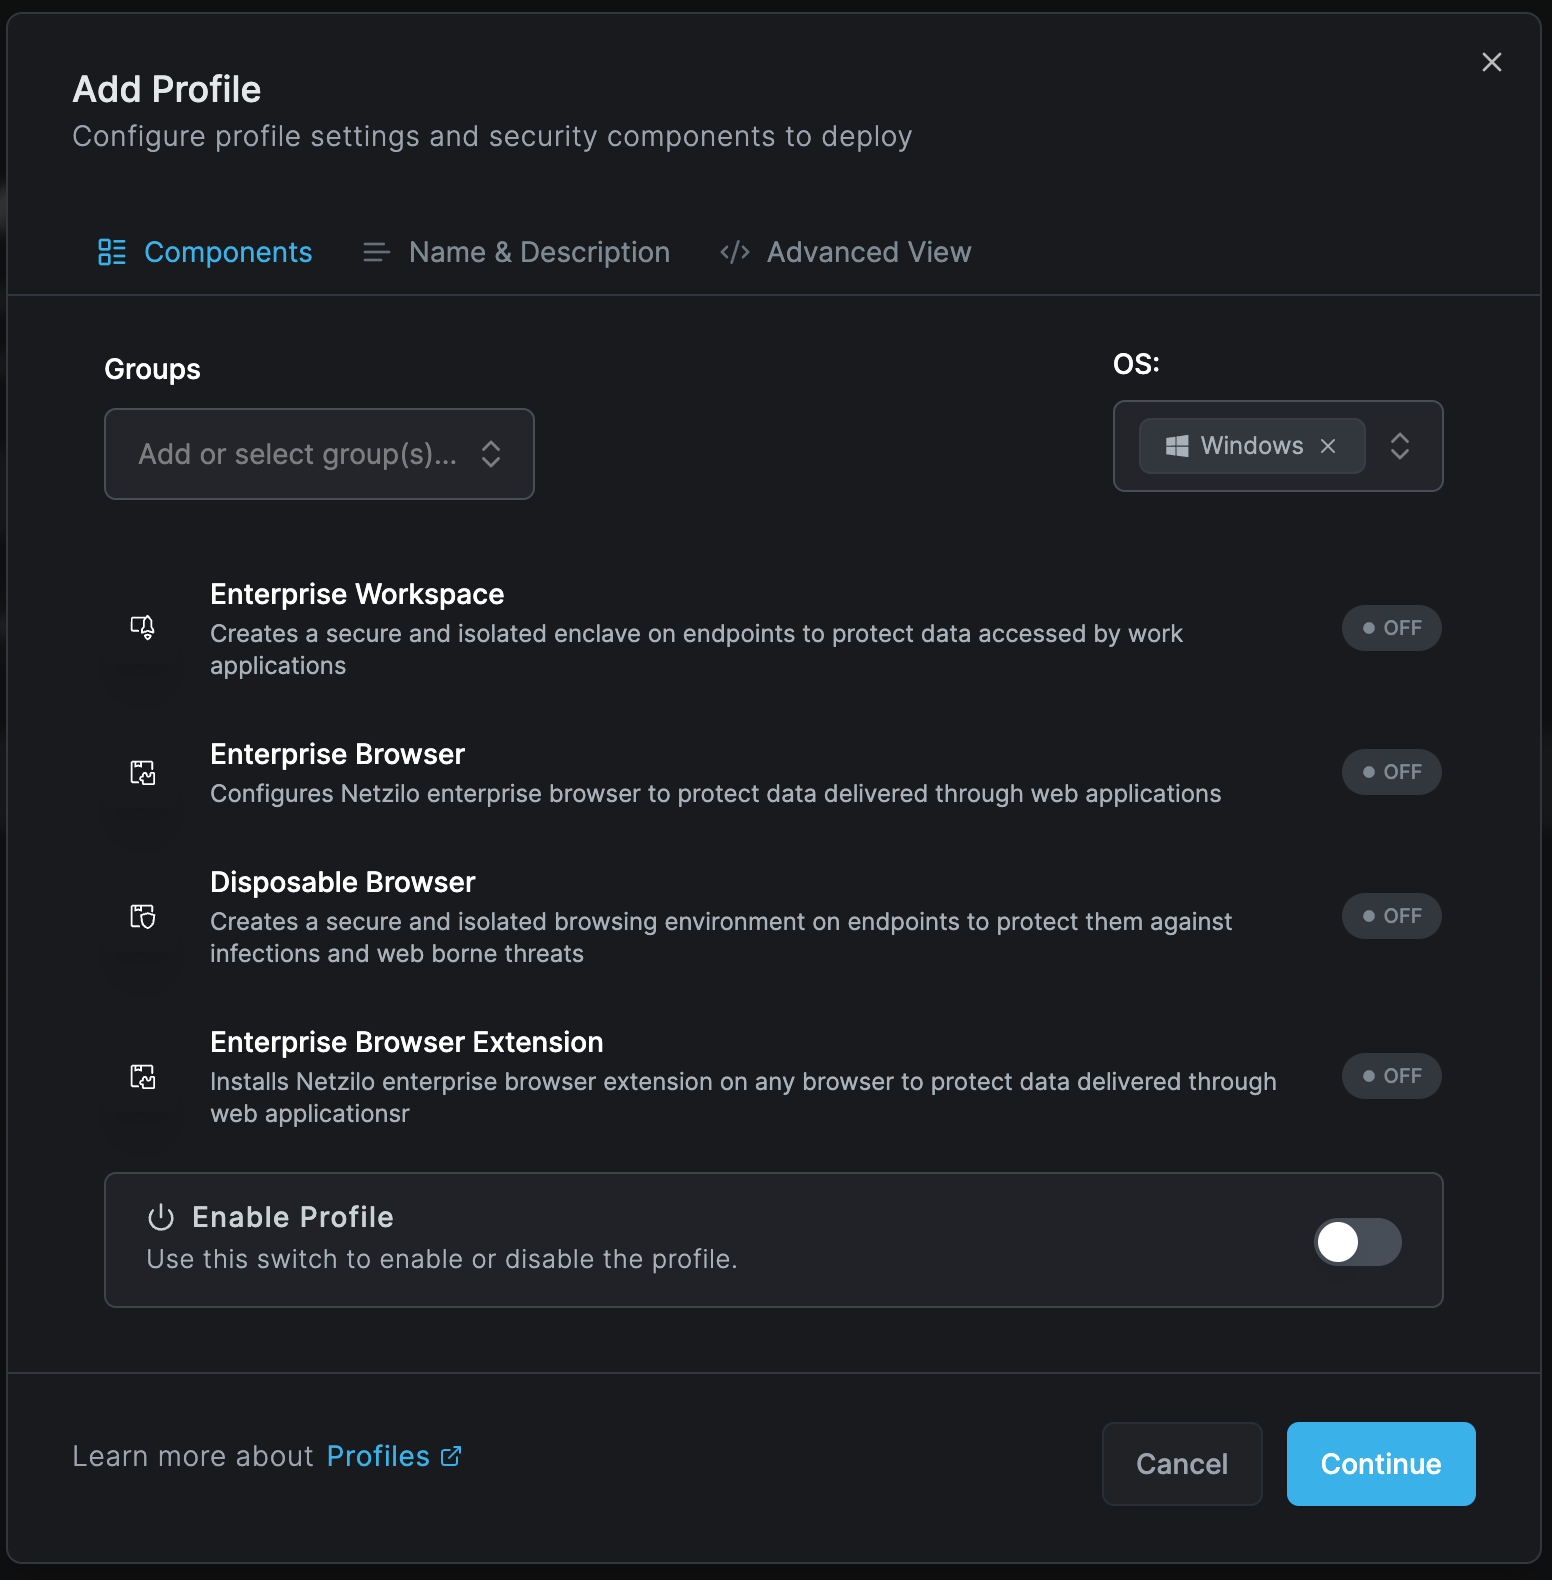Enable the Enterprise Browser component
Image resolution: width=1552 pixels, height=1580 pixels.
tap(1391, 772)
